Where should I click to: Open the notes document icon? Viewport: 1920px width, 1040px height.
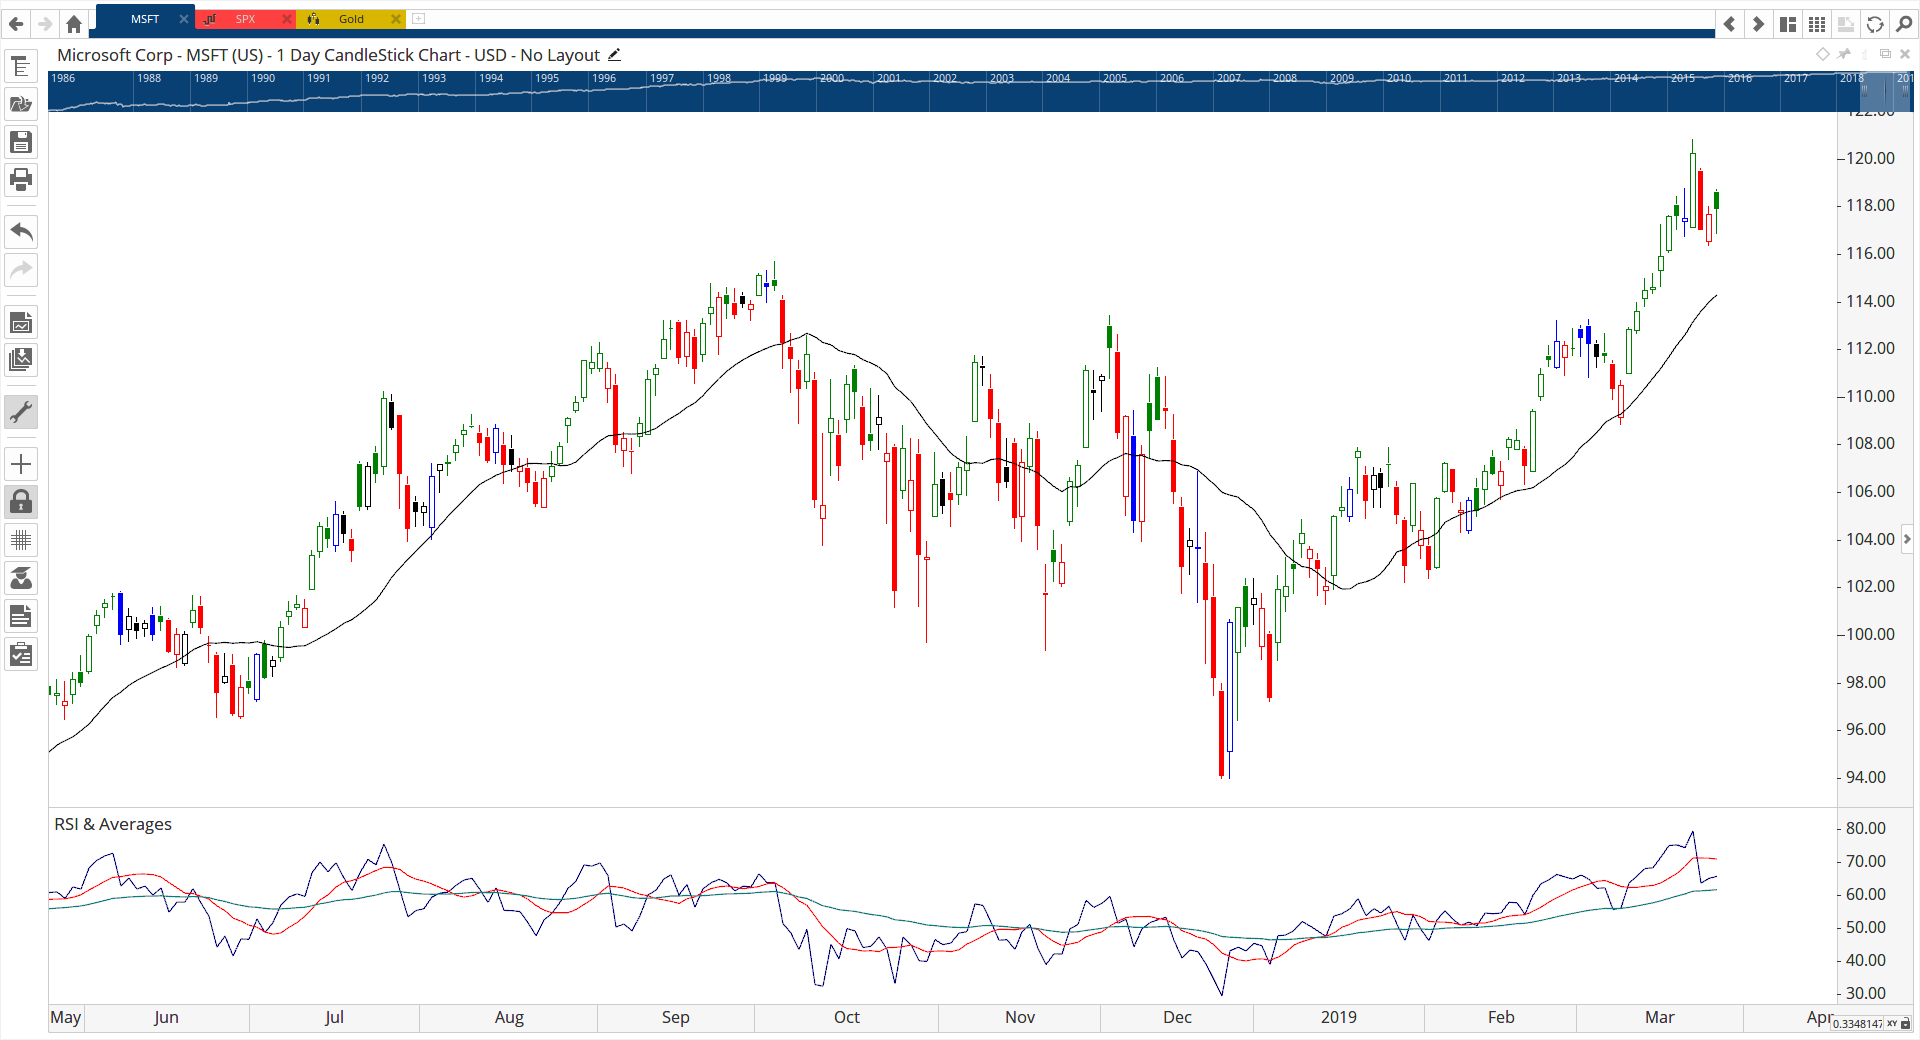click(x=21, y=616)
